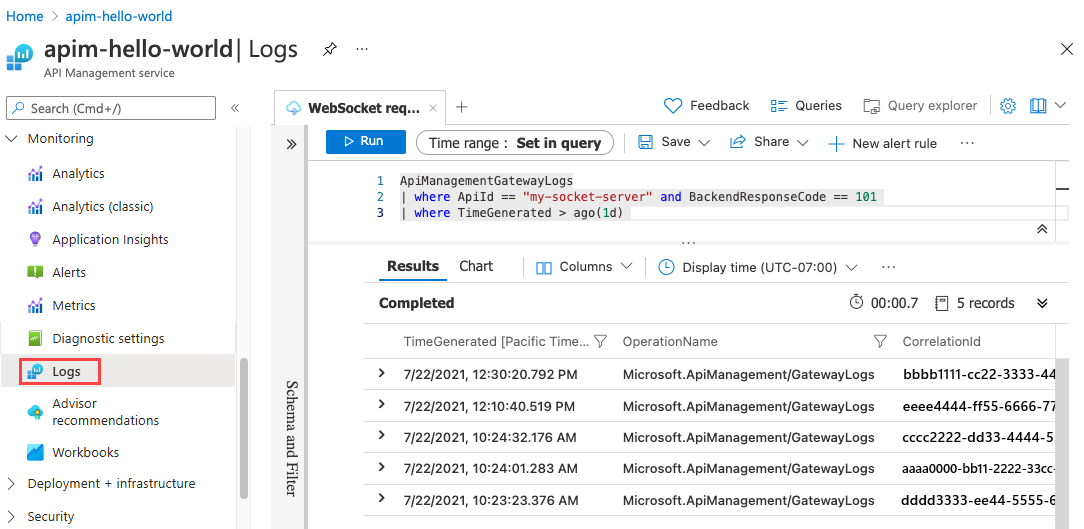Viewport: 1084px width, 529px height.
Task: Run the query
Action: click(x=366, y=142)
